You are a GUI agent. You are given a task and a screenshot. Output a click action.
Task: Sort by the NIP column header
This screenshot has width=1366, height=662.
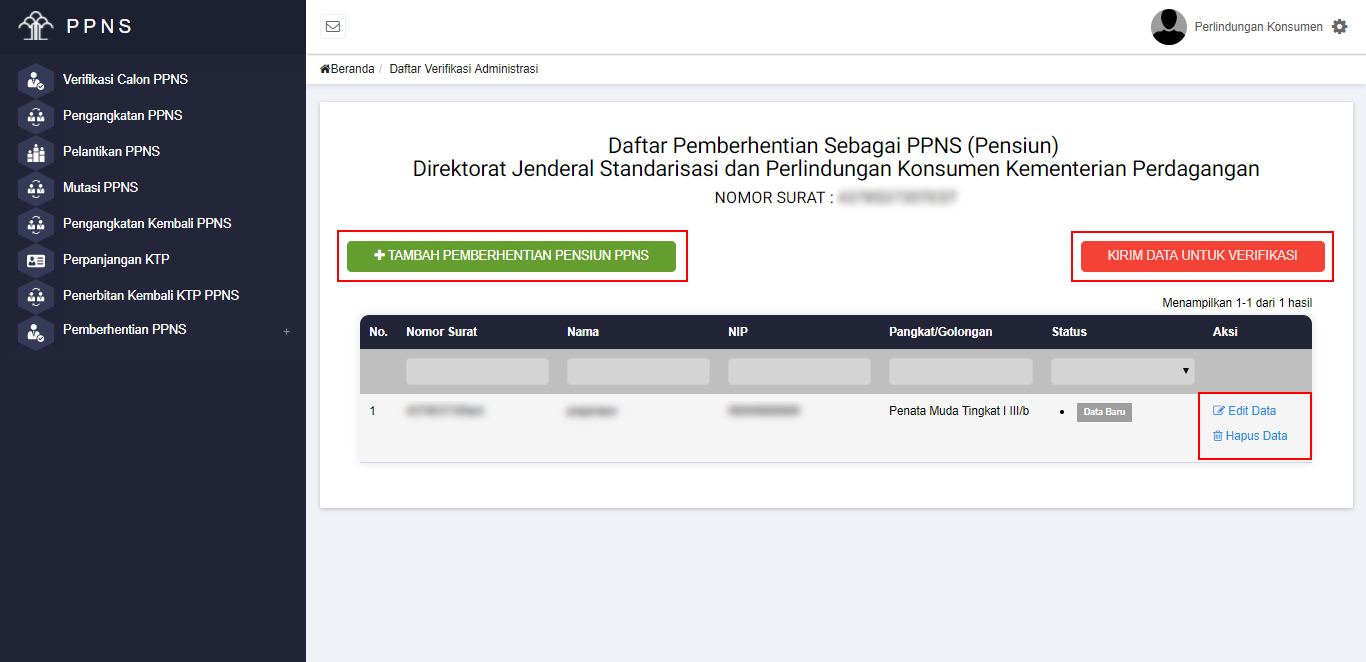click(x=737, y=332)
